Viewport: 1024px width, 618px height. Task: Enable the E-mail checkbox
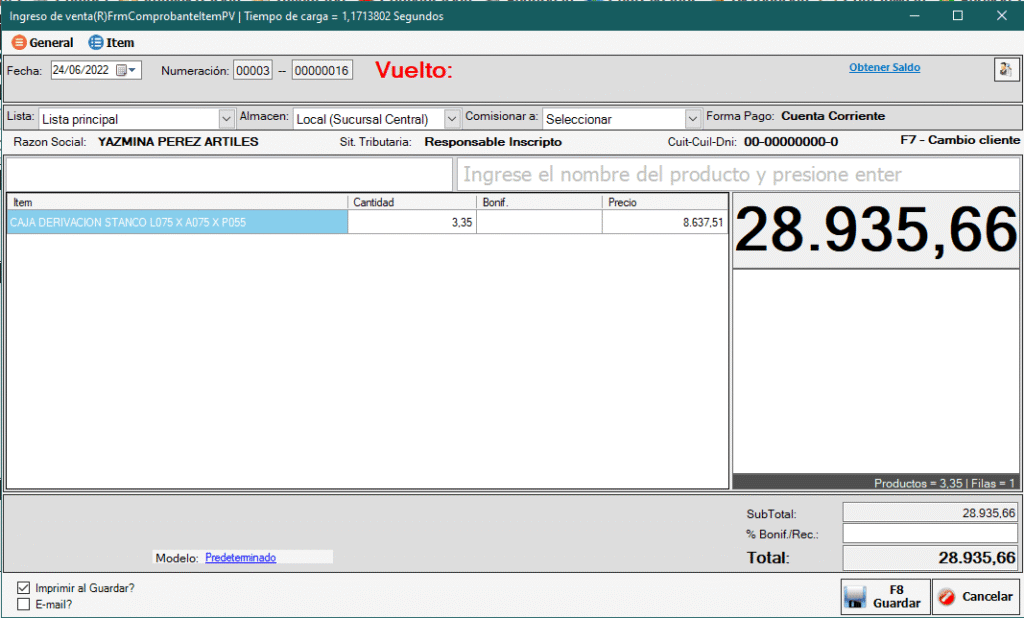click(24, 604)
